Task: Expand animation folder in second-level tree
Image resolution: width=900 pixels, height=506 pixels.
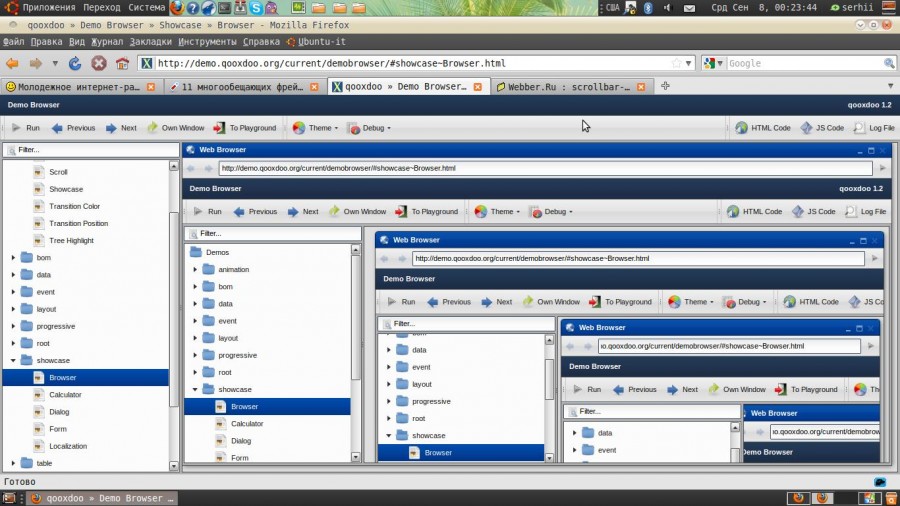Action: [195, 270]
